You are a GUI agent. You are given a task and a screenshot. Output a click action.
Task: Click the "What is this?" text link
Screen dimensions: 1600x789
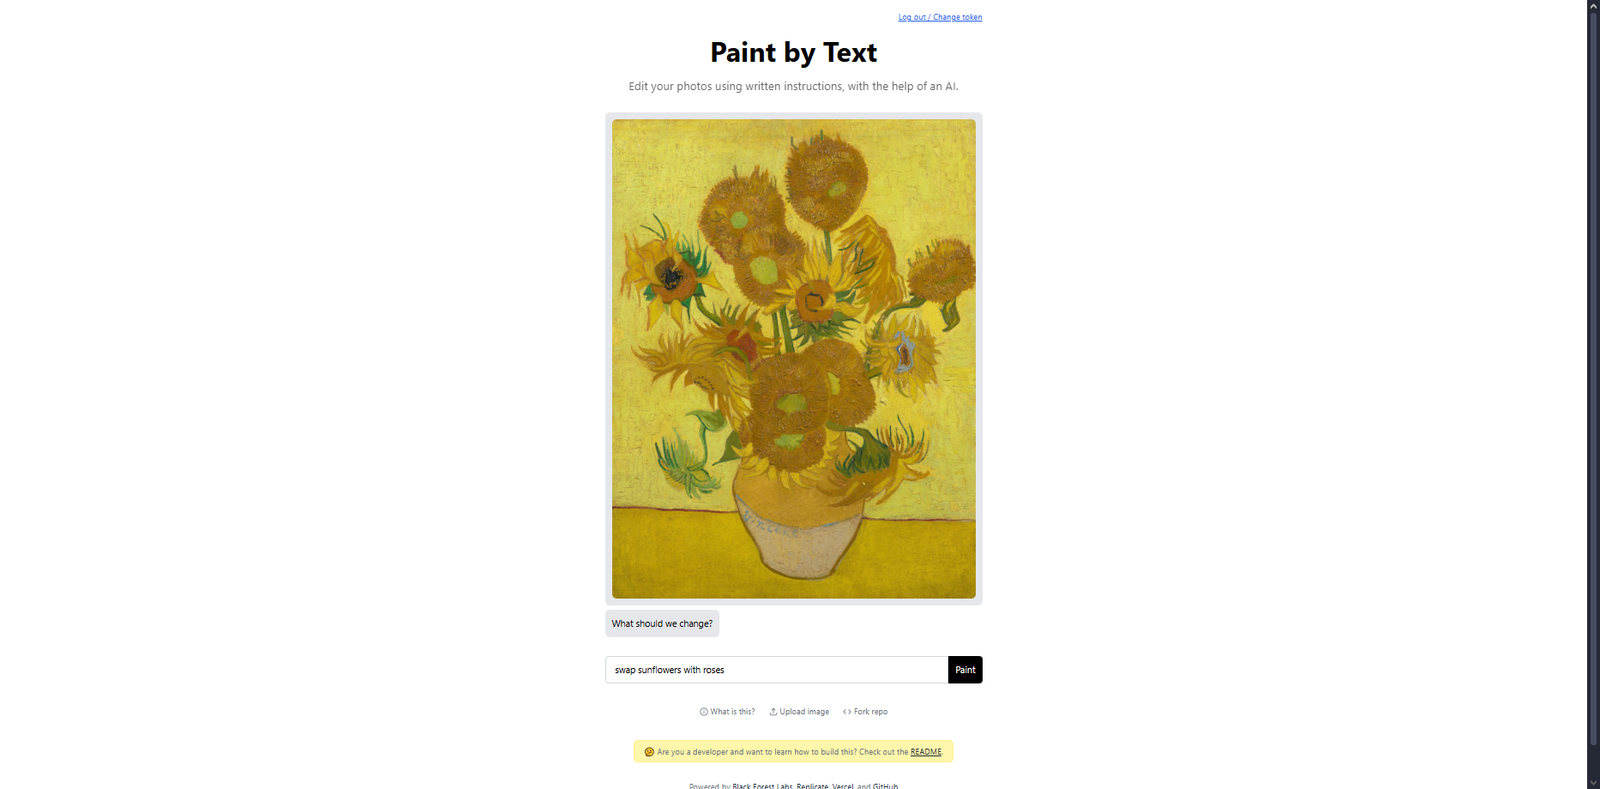point(732,711)
